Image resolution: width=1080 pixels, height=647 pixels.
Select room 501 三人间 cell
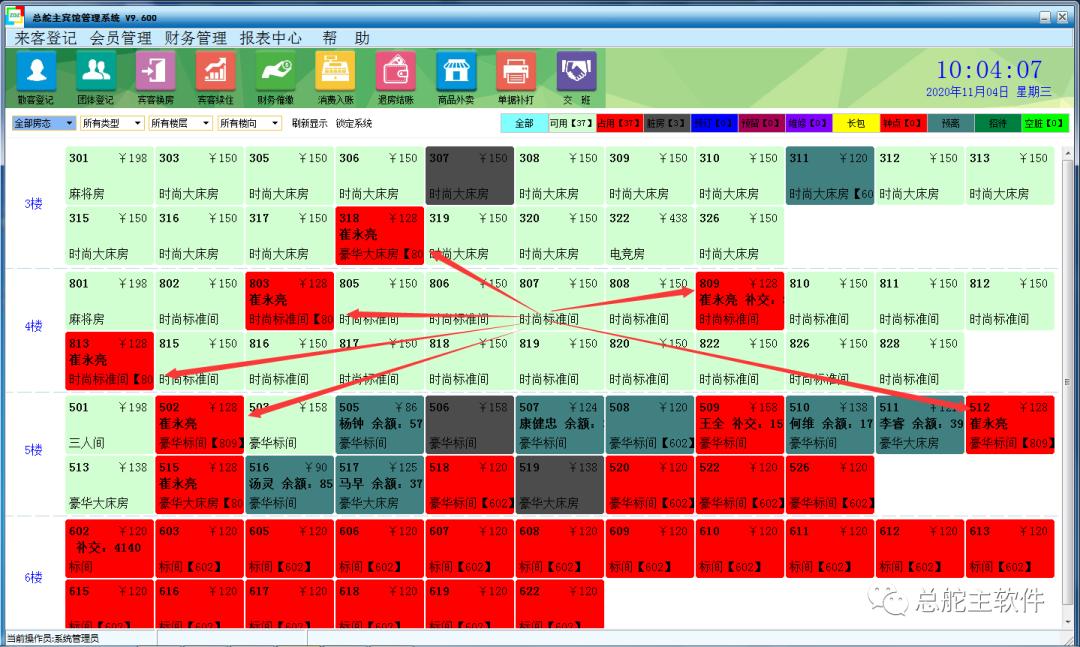[x=109, y=425]
